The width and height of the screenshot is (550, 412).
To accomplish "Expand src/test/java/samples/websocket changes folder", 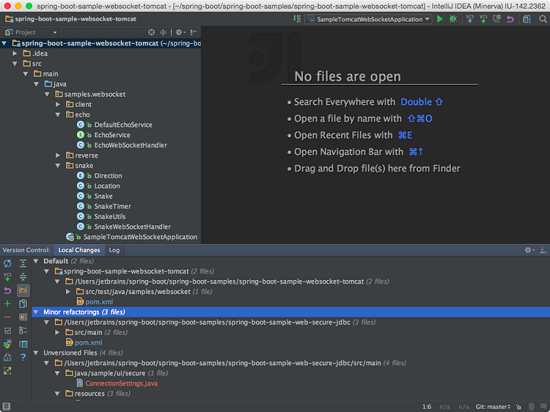I will (68, 292).
